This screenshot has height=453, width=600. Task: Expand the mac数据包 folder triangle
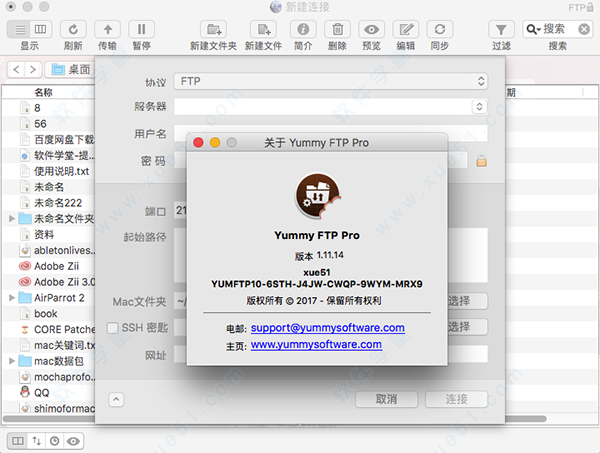(x=12, y=361)
